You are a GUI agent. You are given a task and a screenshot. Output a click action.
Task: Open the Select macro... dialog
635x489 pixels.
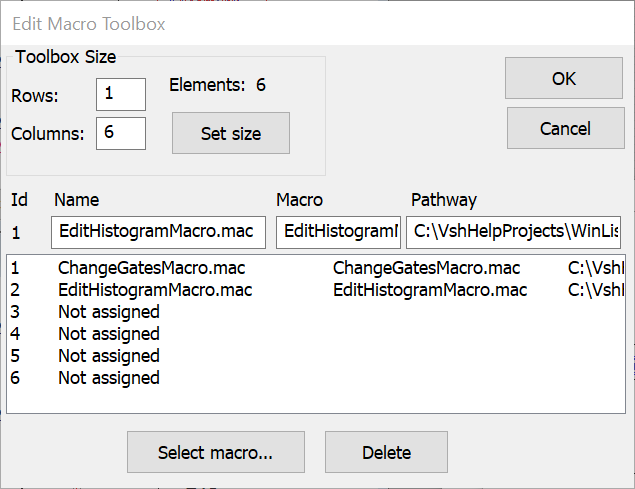click(x=215, y=452)
